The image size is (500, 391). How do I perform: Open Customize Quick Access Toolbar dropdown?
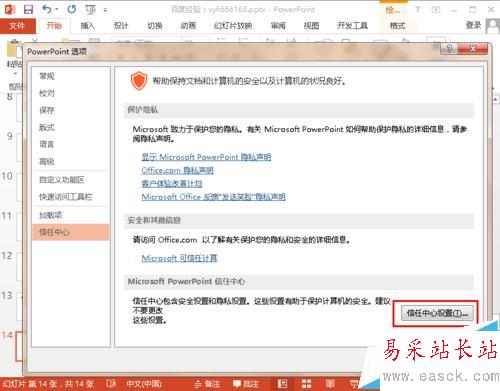coord(105,10)
